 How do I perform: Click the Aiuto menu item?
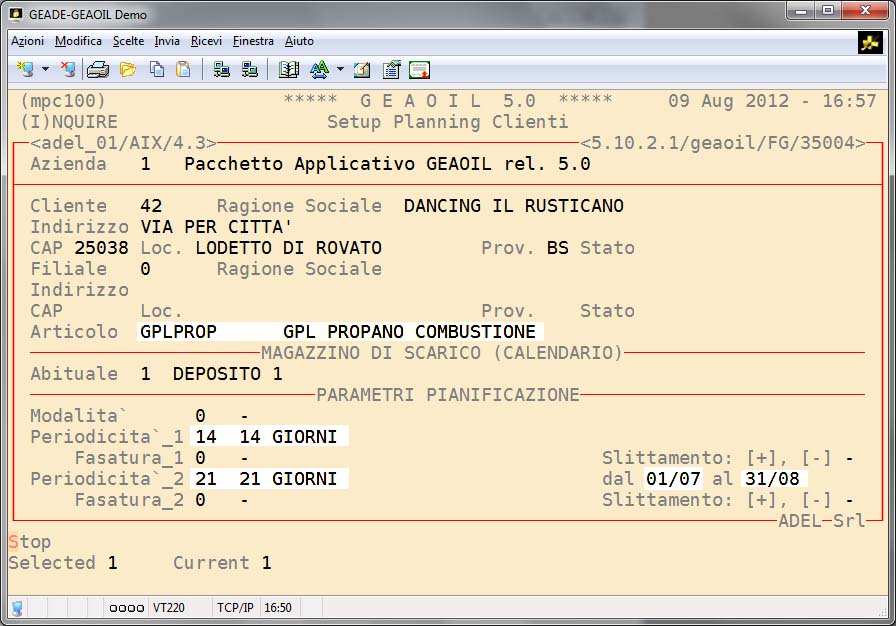[299, 41]
